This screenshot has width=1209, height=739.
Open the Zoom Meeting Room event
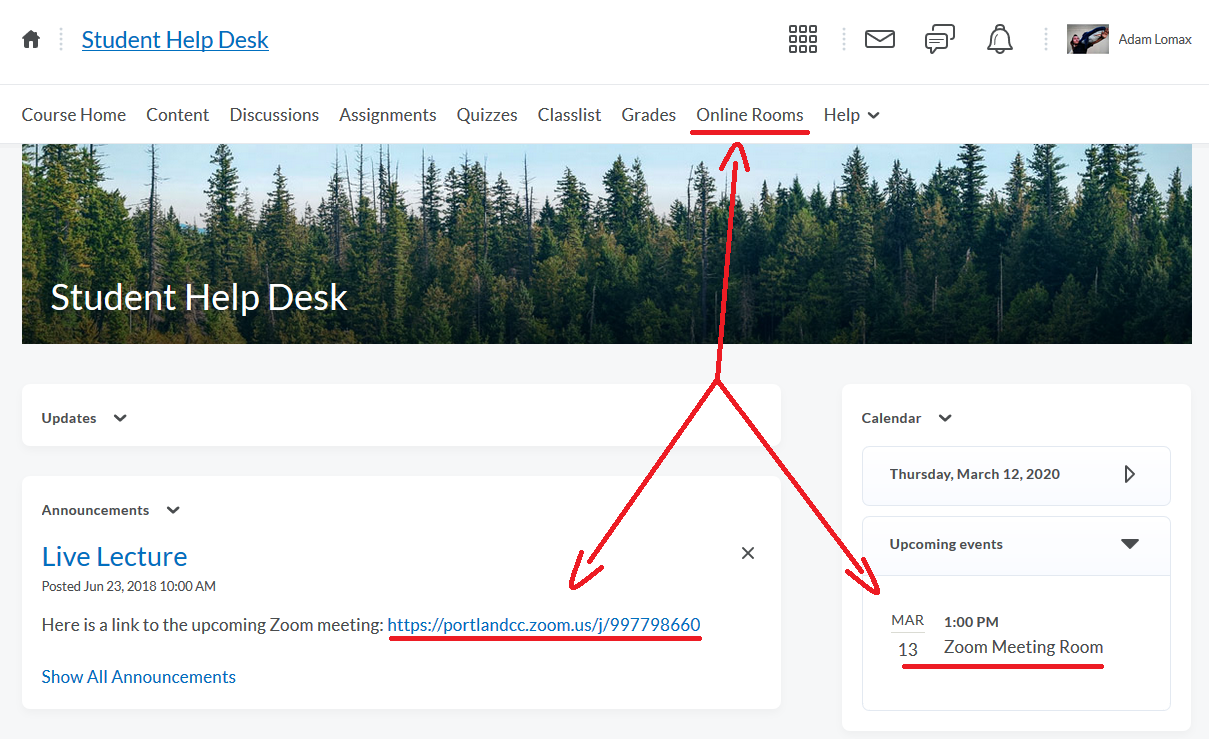1023,647
